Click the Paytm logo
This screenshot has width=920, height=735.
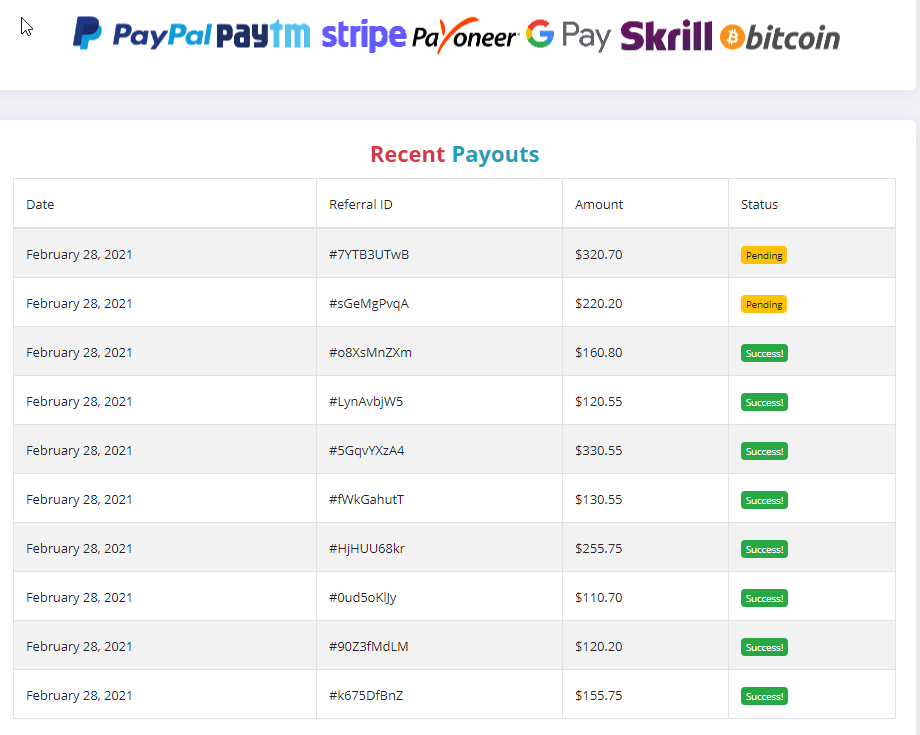point(263,35)
